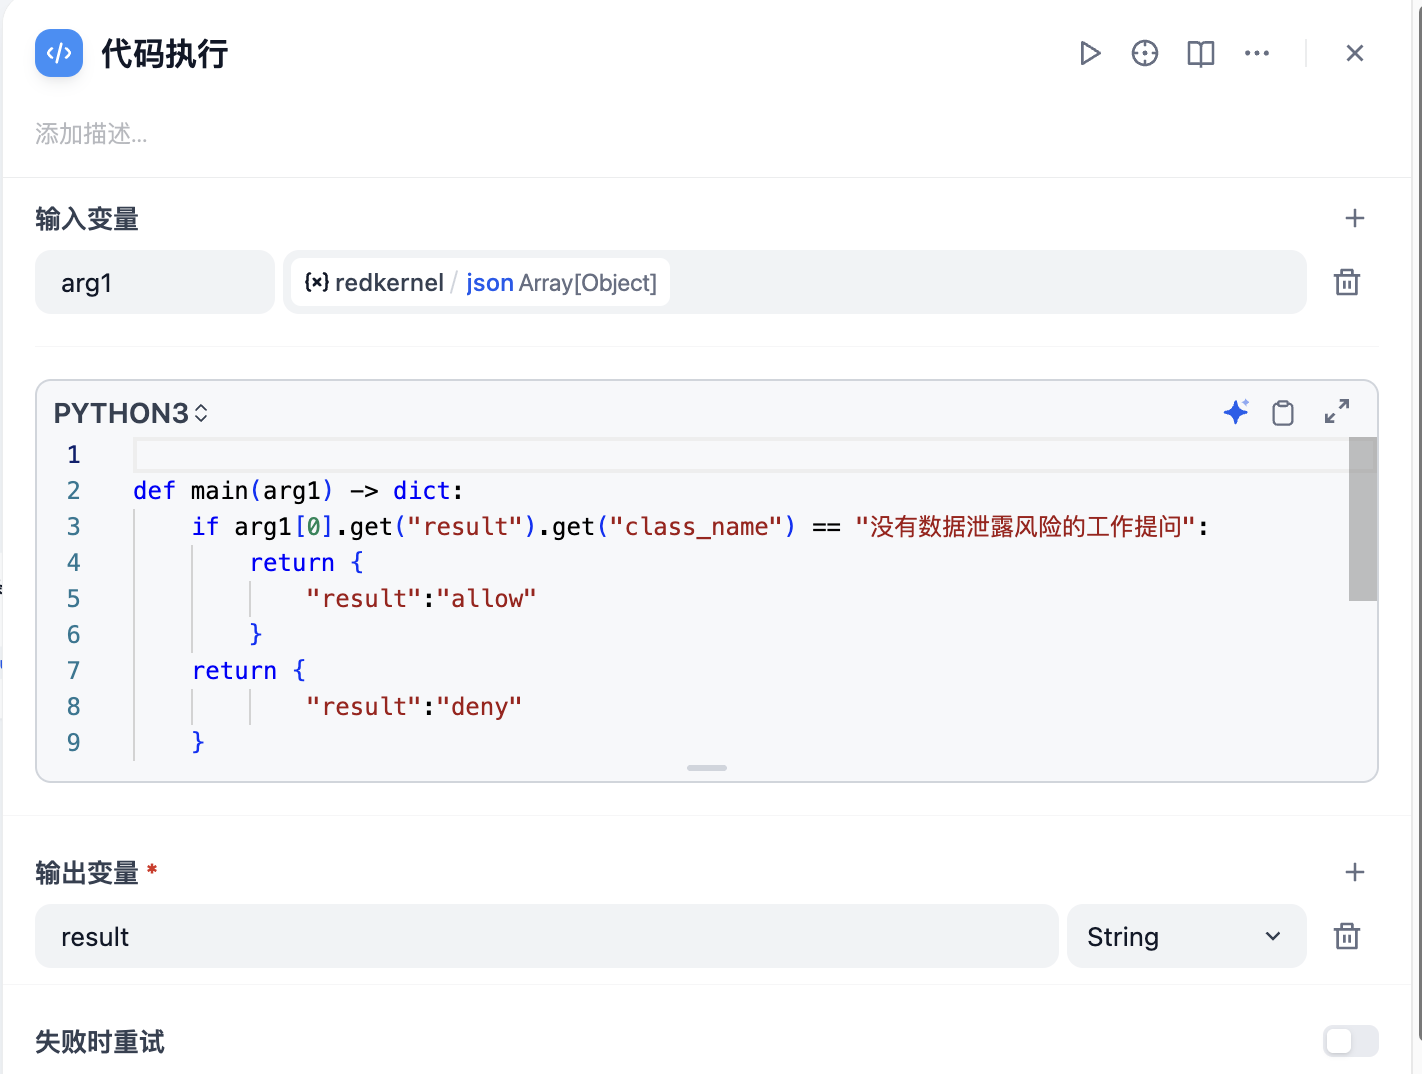The height and width of the screenshot is (1074, 1422).
Task: Open the help documentation book icon
Action: tap(1200, 53)
